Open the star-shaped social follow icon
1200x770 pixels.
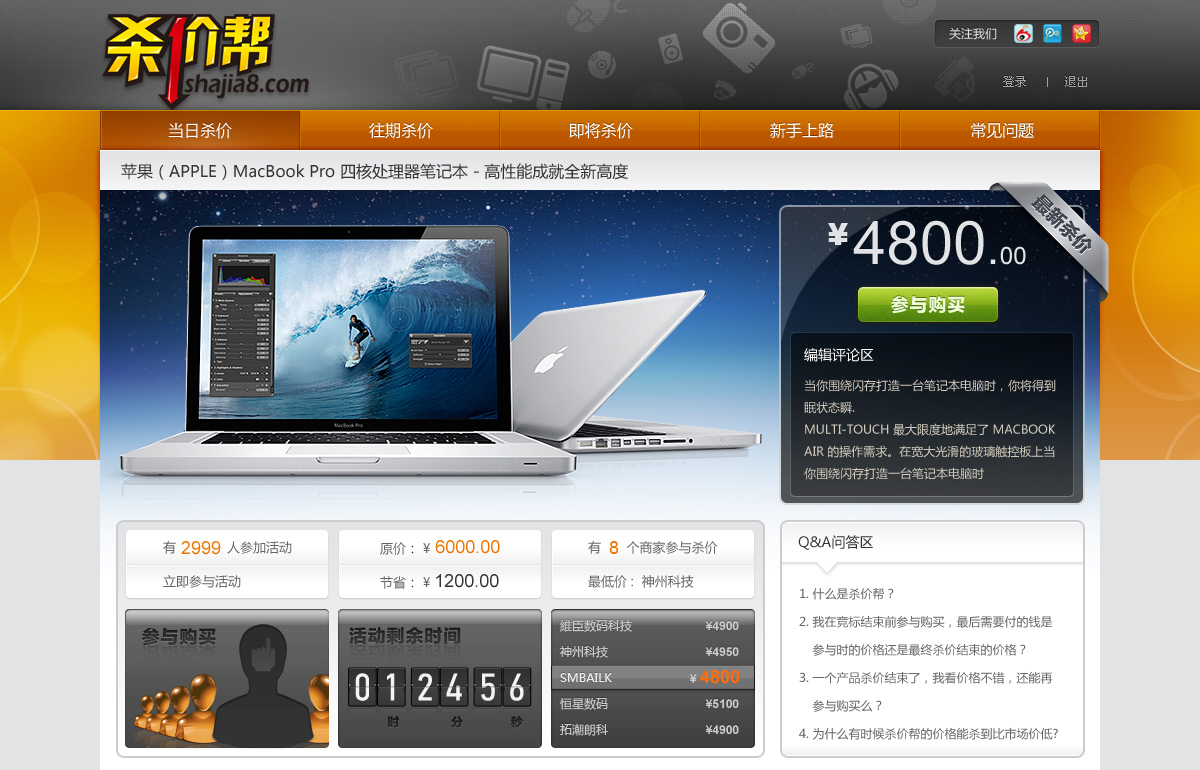(x=1081, y=34)
